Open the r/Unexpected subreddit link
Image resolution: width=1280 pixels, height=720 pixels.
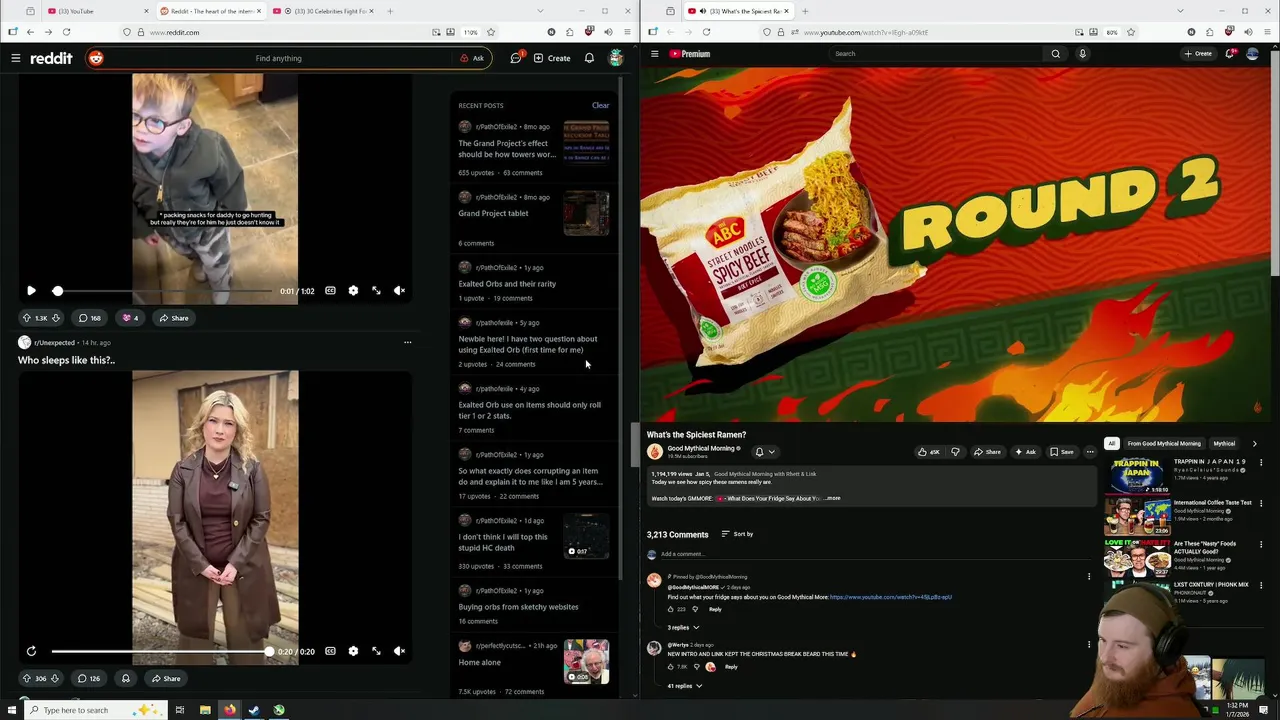(x=54, y=343)
